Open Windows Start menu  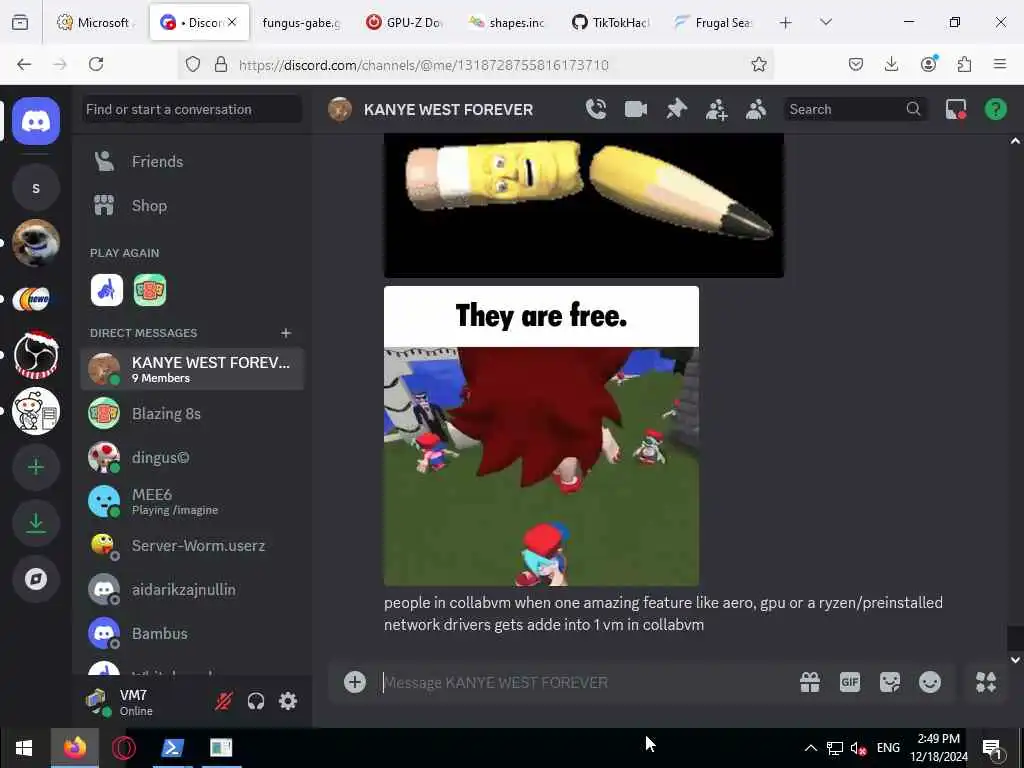pyautogui.click(x=24, y=748)
